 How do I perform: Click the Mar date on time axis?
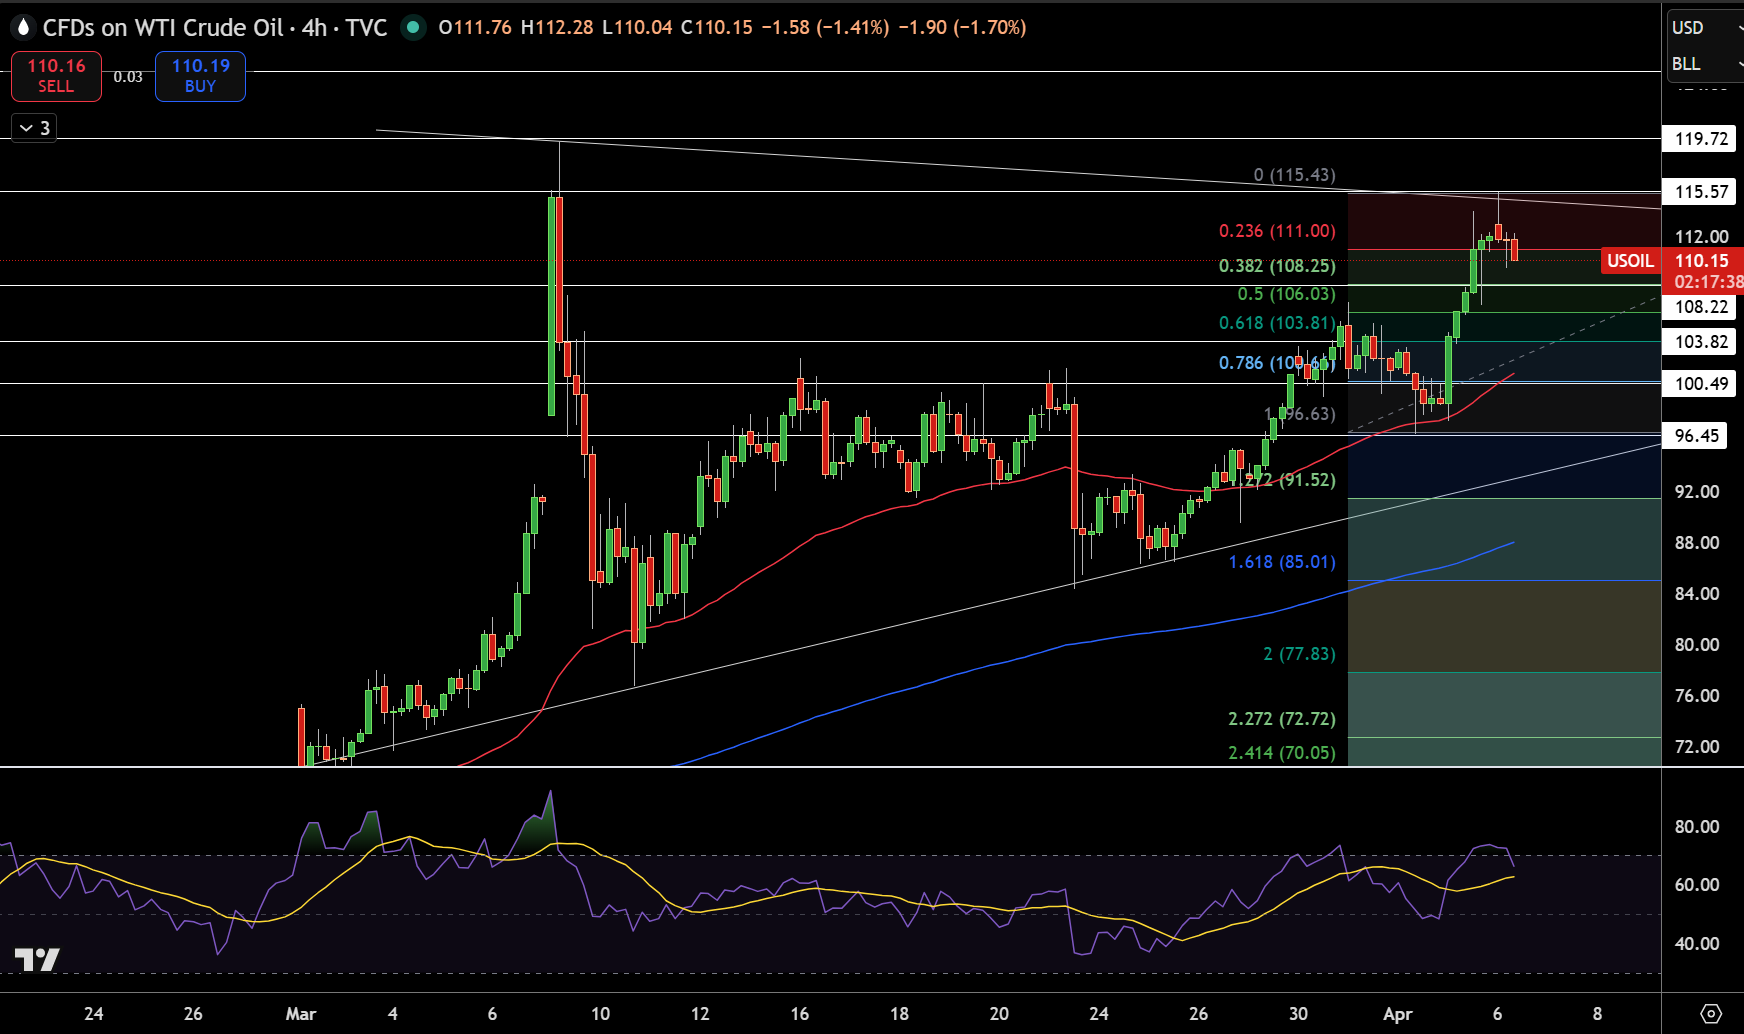coord(301,1014)
